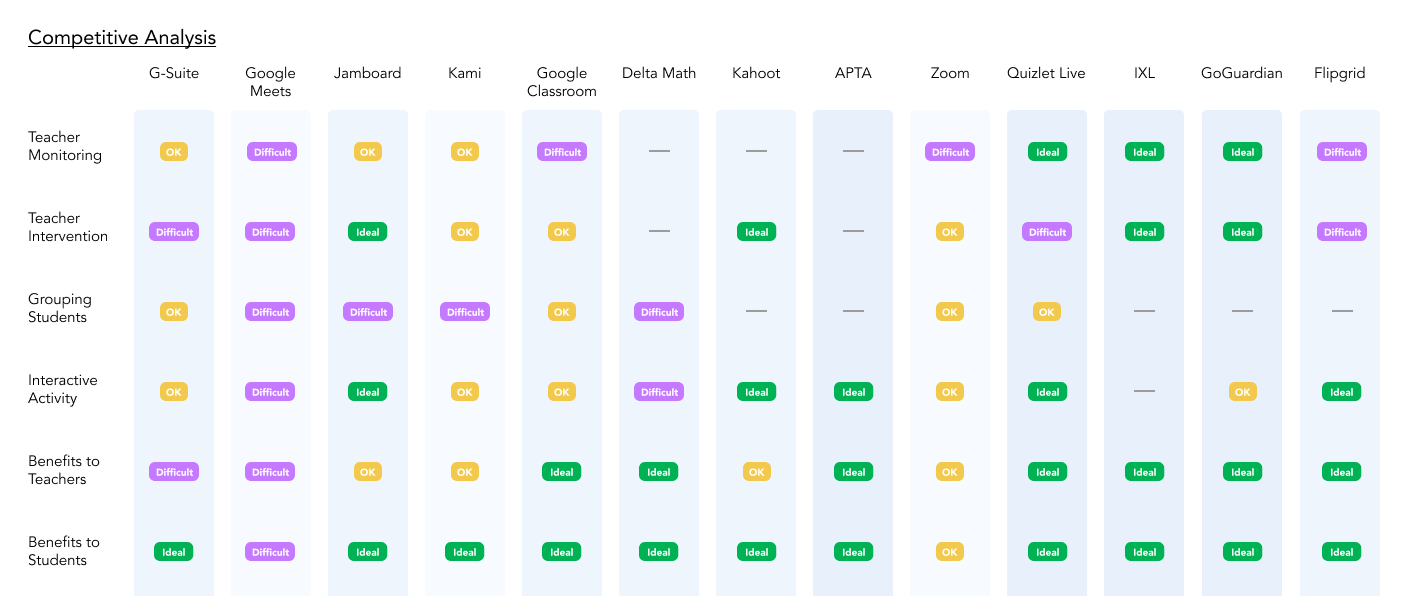The image size is (1404, 596).
Task: Click Google Meets' Benefits to Students Difficult badge
Action: 271,552
